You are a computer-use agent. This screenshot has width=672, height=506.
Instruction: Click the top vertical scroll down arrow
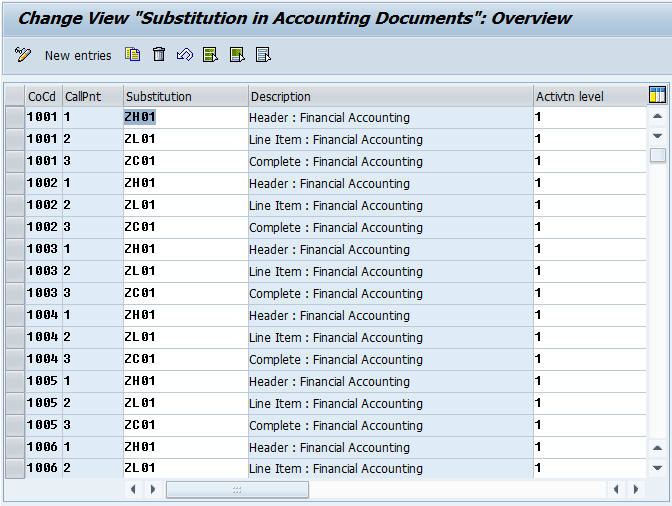coord(657,136)
